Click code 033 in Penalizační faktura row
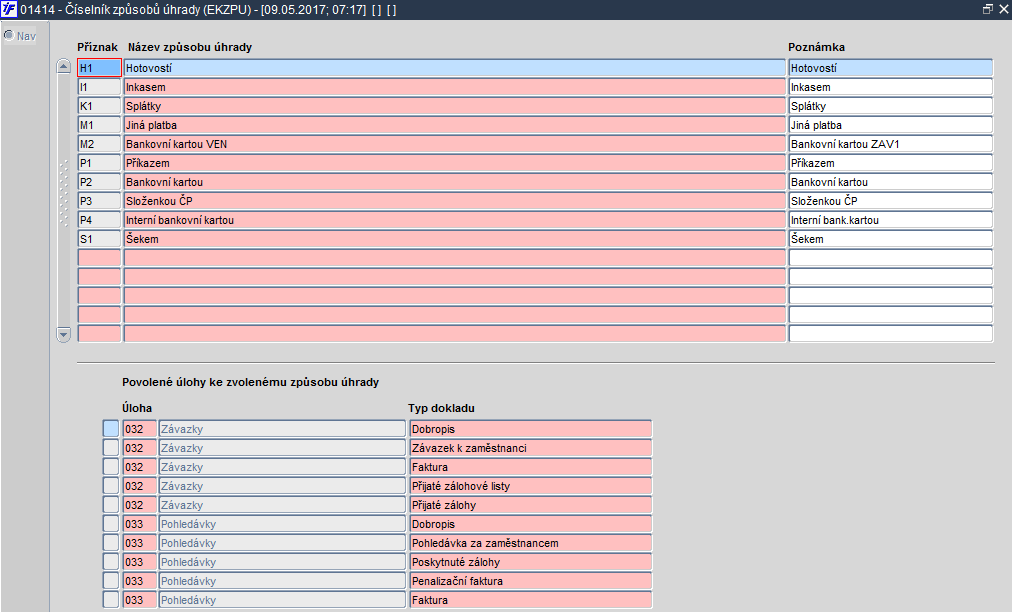The image size is (1012, 612). tap(139, 580)
